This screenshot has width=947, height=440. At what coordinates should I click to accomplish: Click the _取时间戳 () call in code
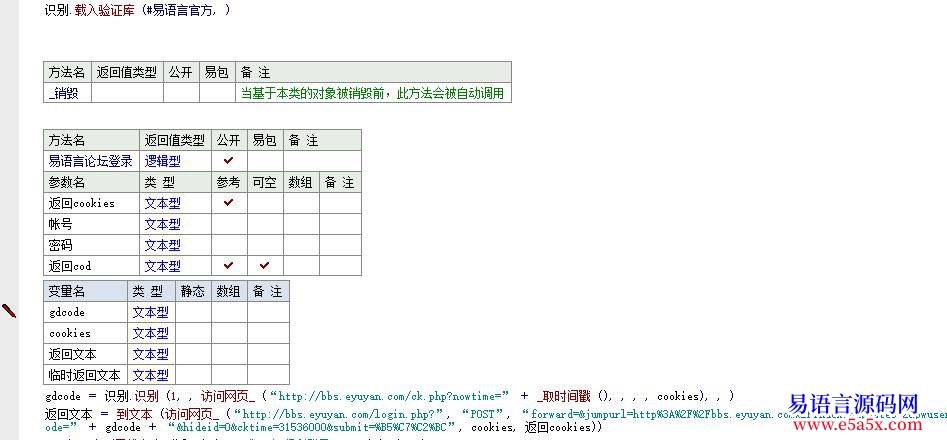[574, 397]
